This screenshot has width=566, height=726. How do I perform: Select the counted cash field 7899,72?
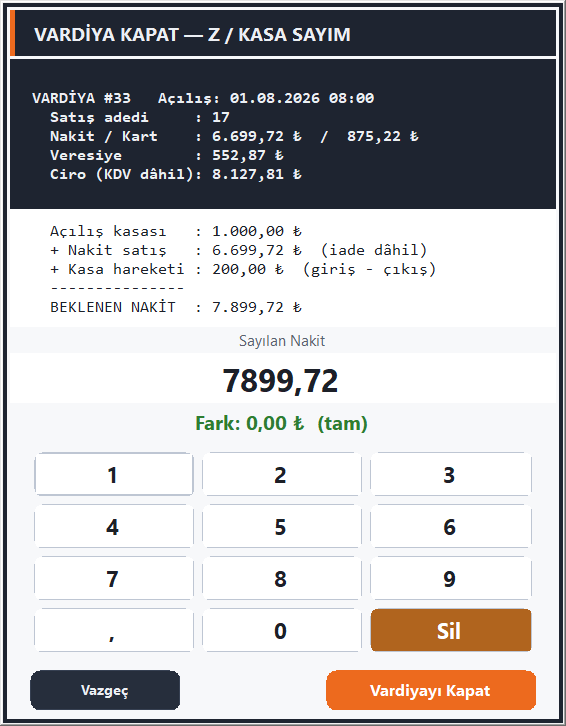tap(283, 378)
